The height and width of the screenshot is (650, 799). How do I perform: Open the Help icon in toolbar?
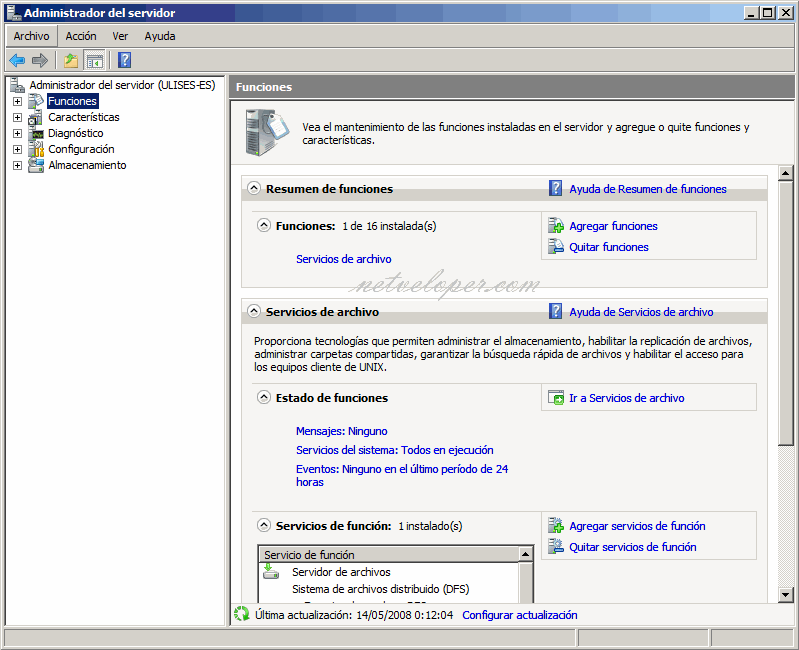(125, 60)
